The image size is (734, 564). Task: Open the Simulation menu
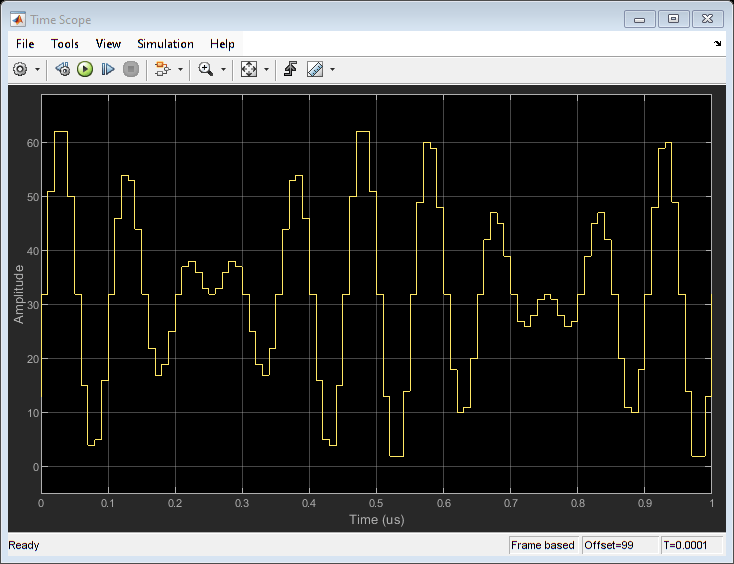(x=165, y=44)
